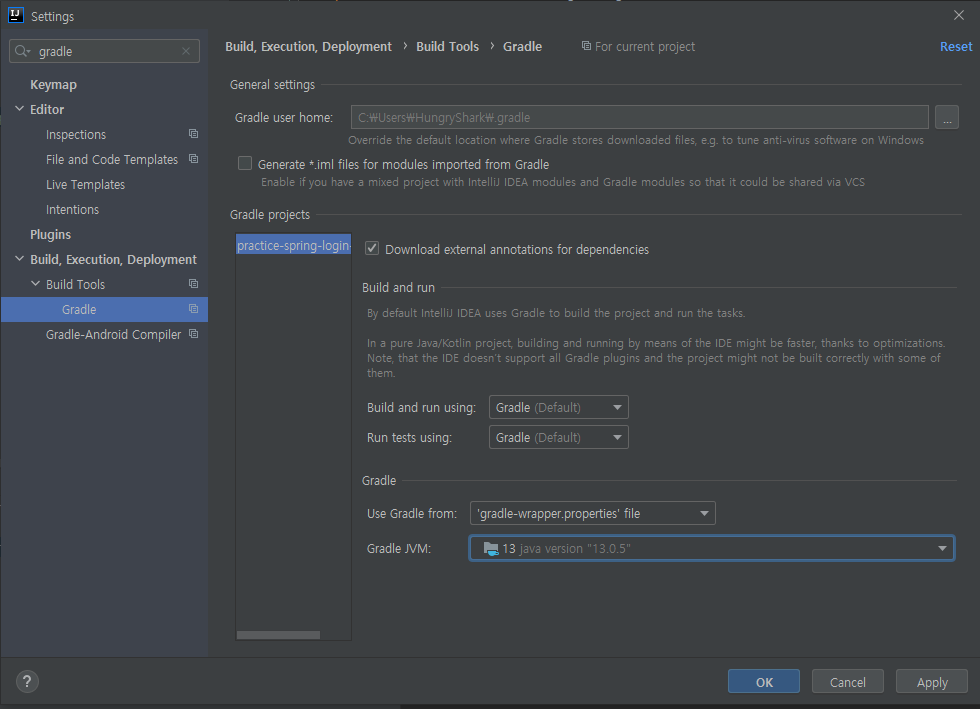
Task: Click the settings search field
Action: [x=104, y=51]
